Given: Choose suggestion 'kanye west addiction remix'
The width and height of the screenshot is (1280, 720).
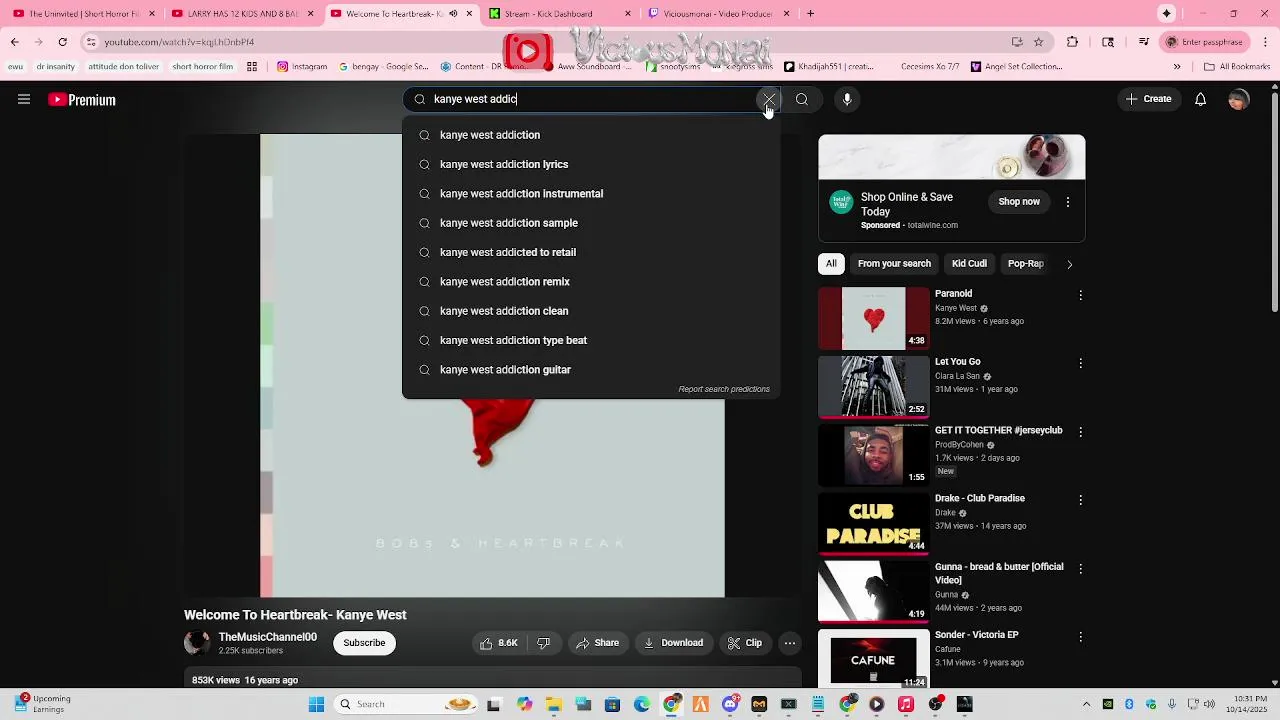Looking at the screenshot, I should coord(591,281).
